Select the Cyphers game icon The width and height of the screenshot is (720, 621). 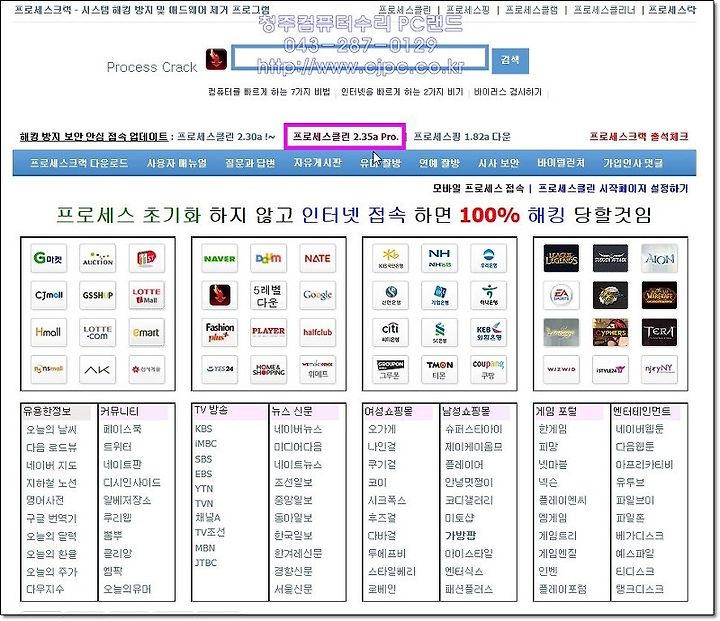pos(610,332)
